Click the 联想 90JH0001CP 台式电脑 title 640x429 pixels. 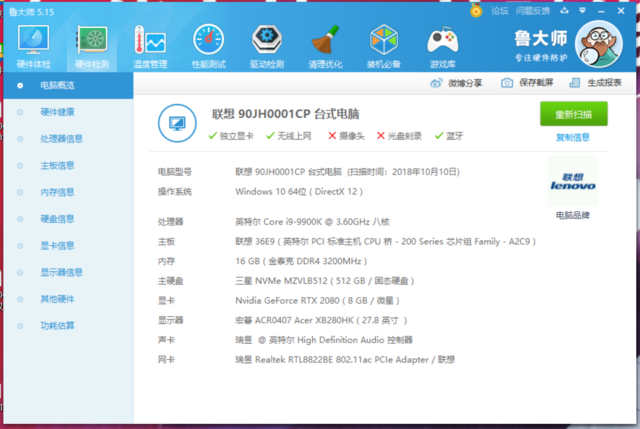pyautogui.click(x=285, y=114)
